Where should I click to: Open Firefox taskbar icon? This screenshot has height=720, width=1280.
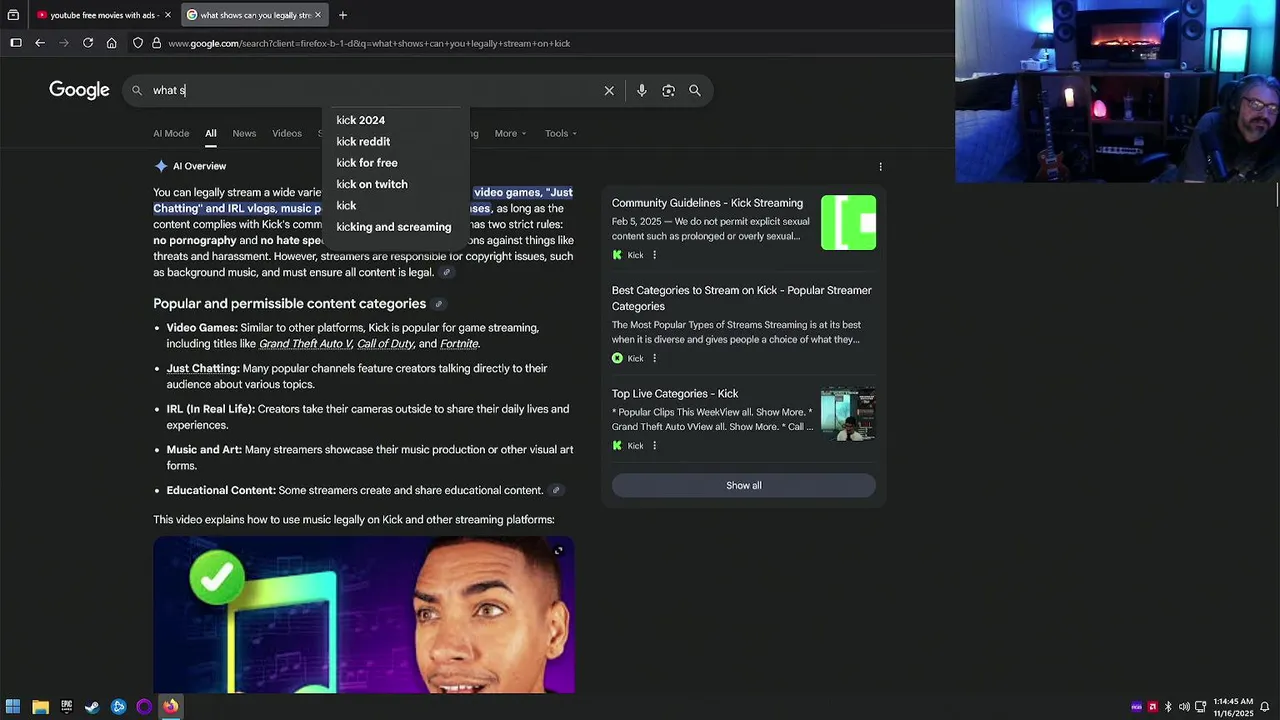pyautogui.click(x=170, y=707)
